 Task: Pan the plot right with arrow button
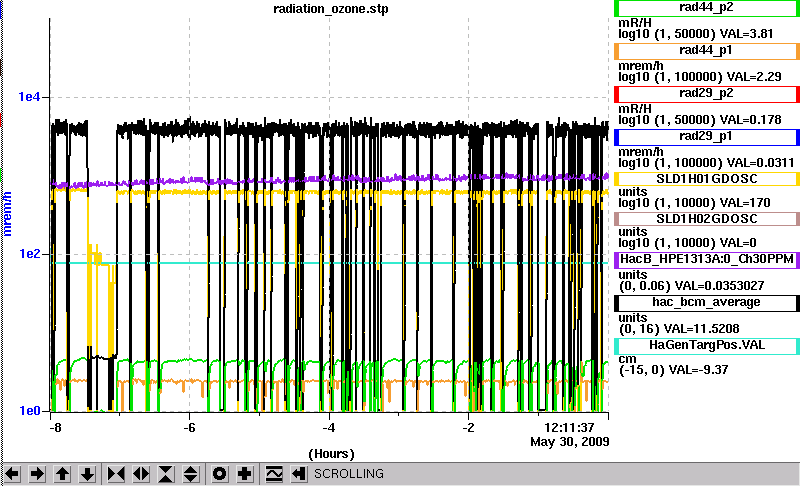(x=37, y=474)
